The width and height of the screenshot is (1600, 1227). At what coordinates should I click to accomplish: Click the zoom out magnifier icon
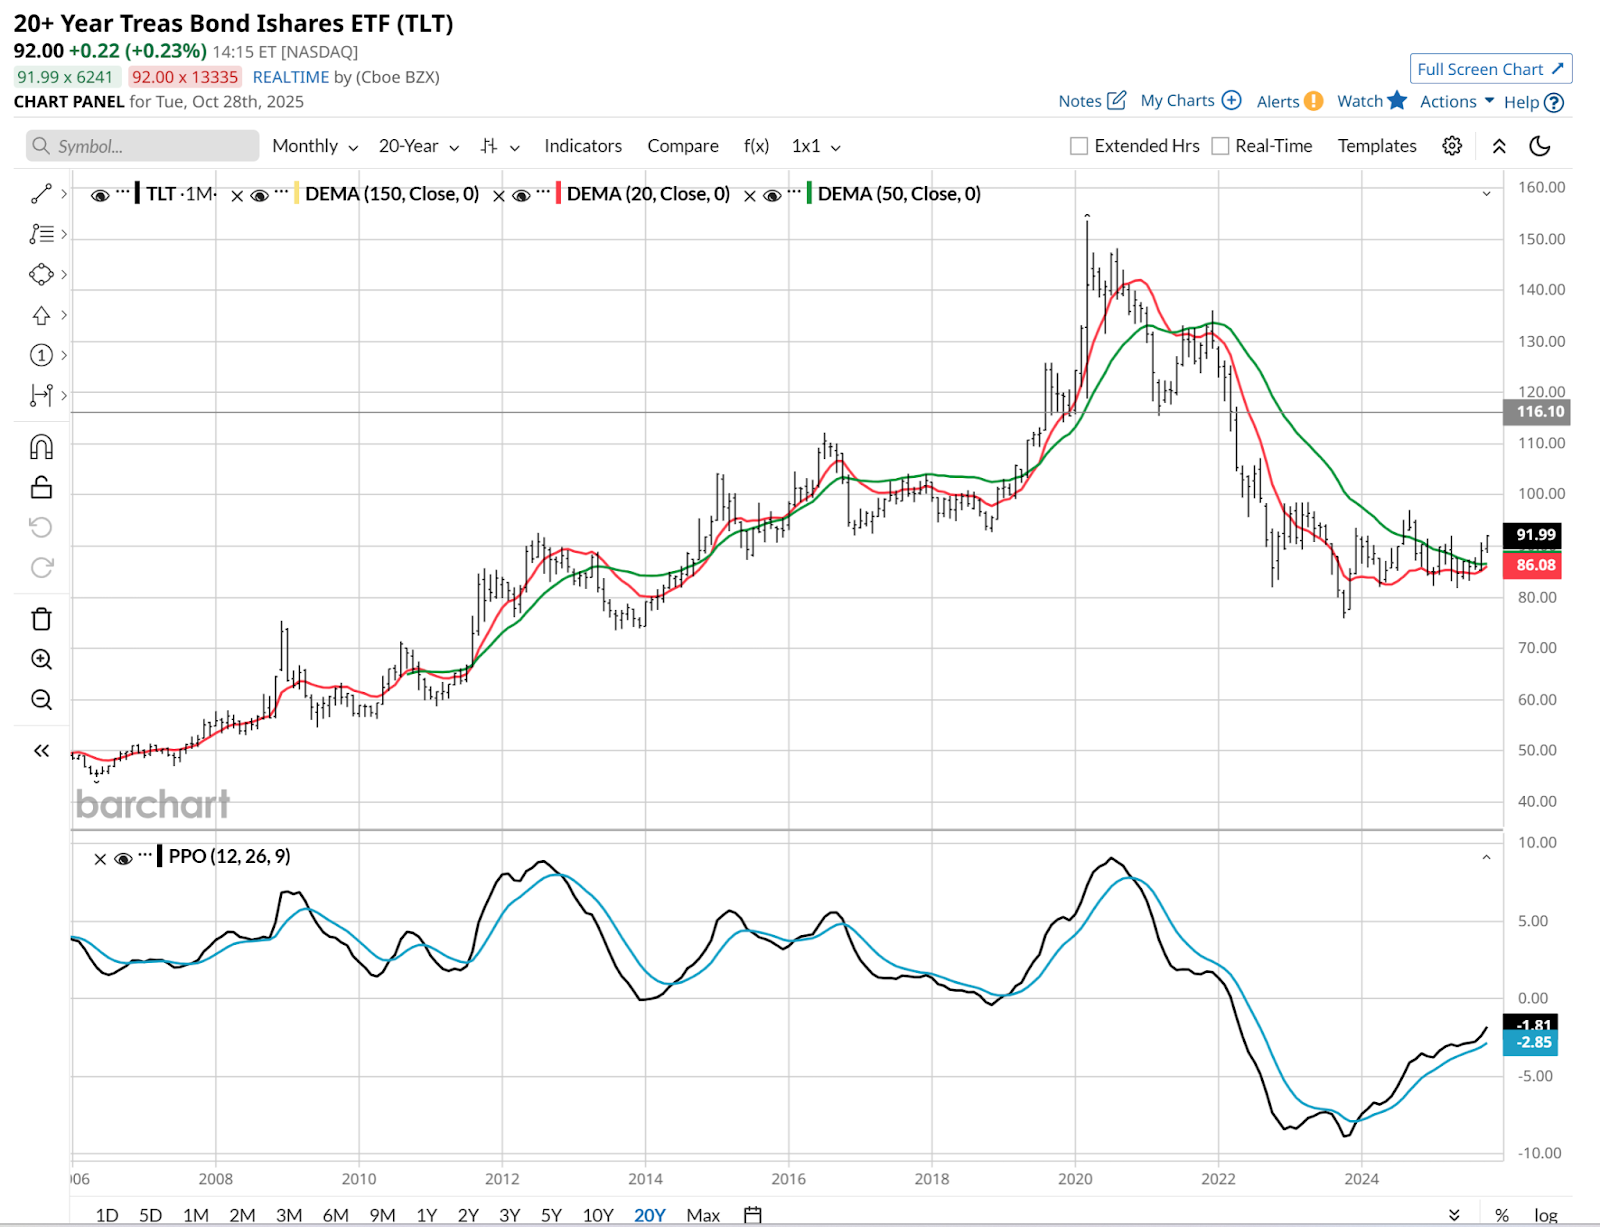click(41, 700)
